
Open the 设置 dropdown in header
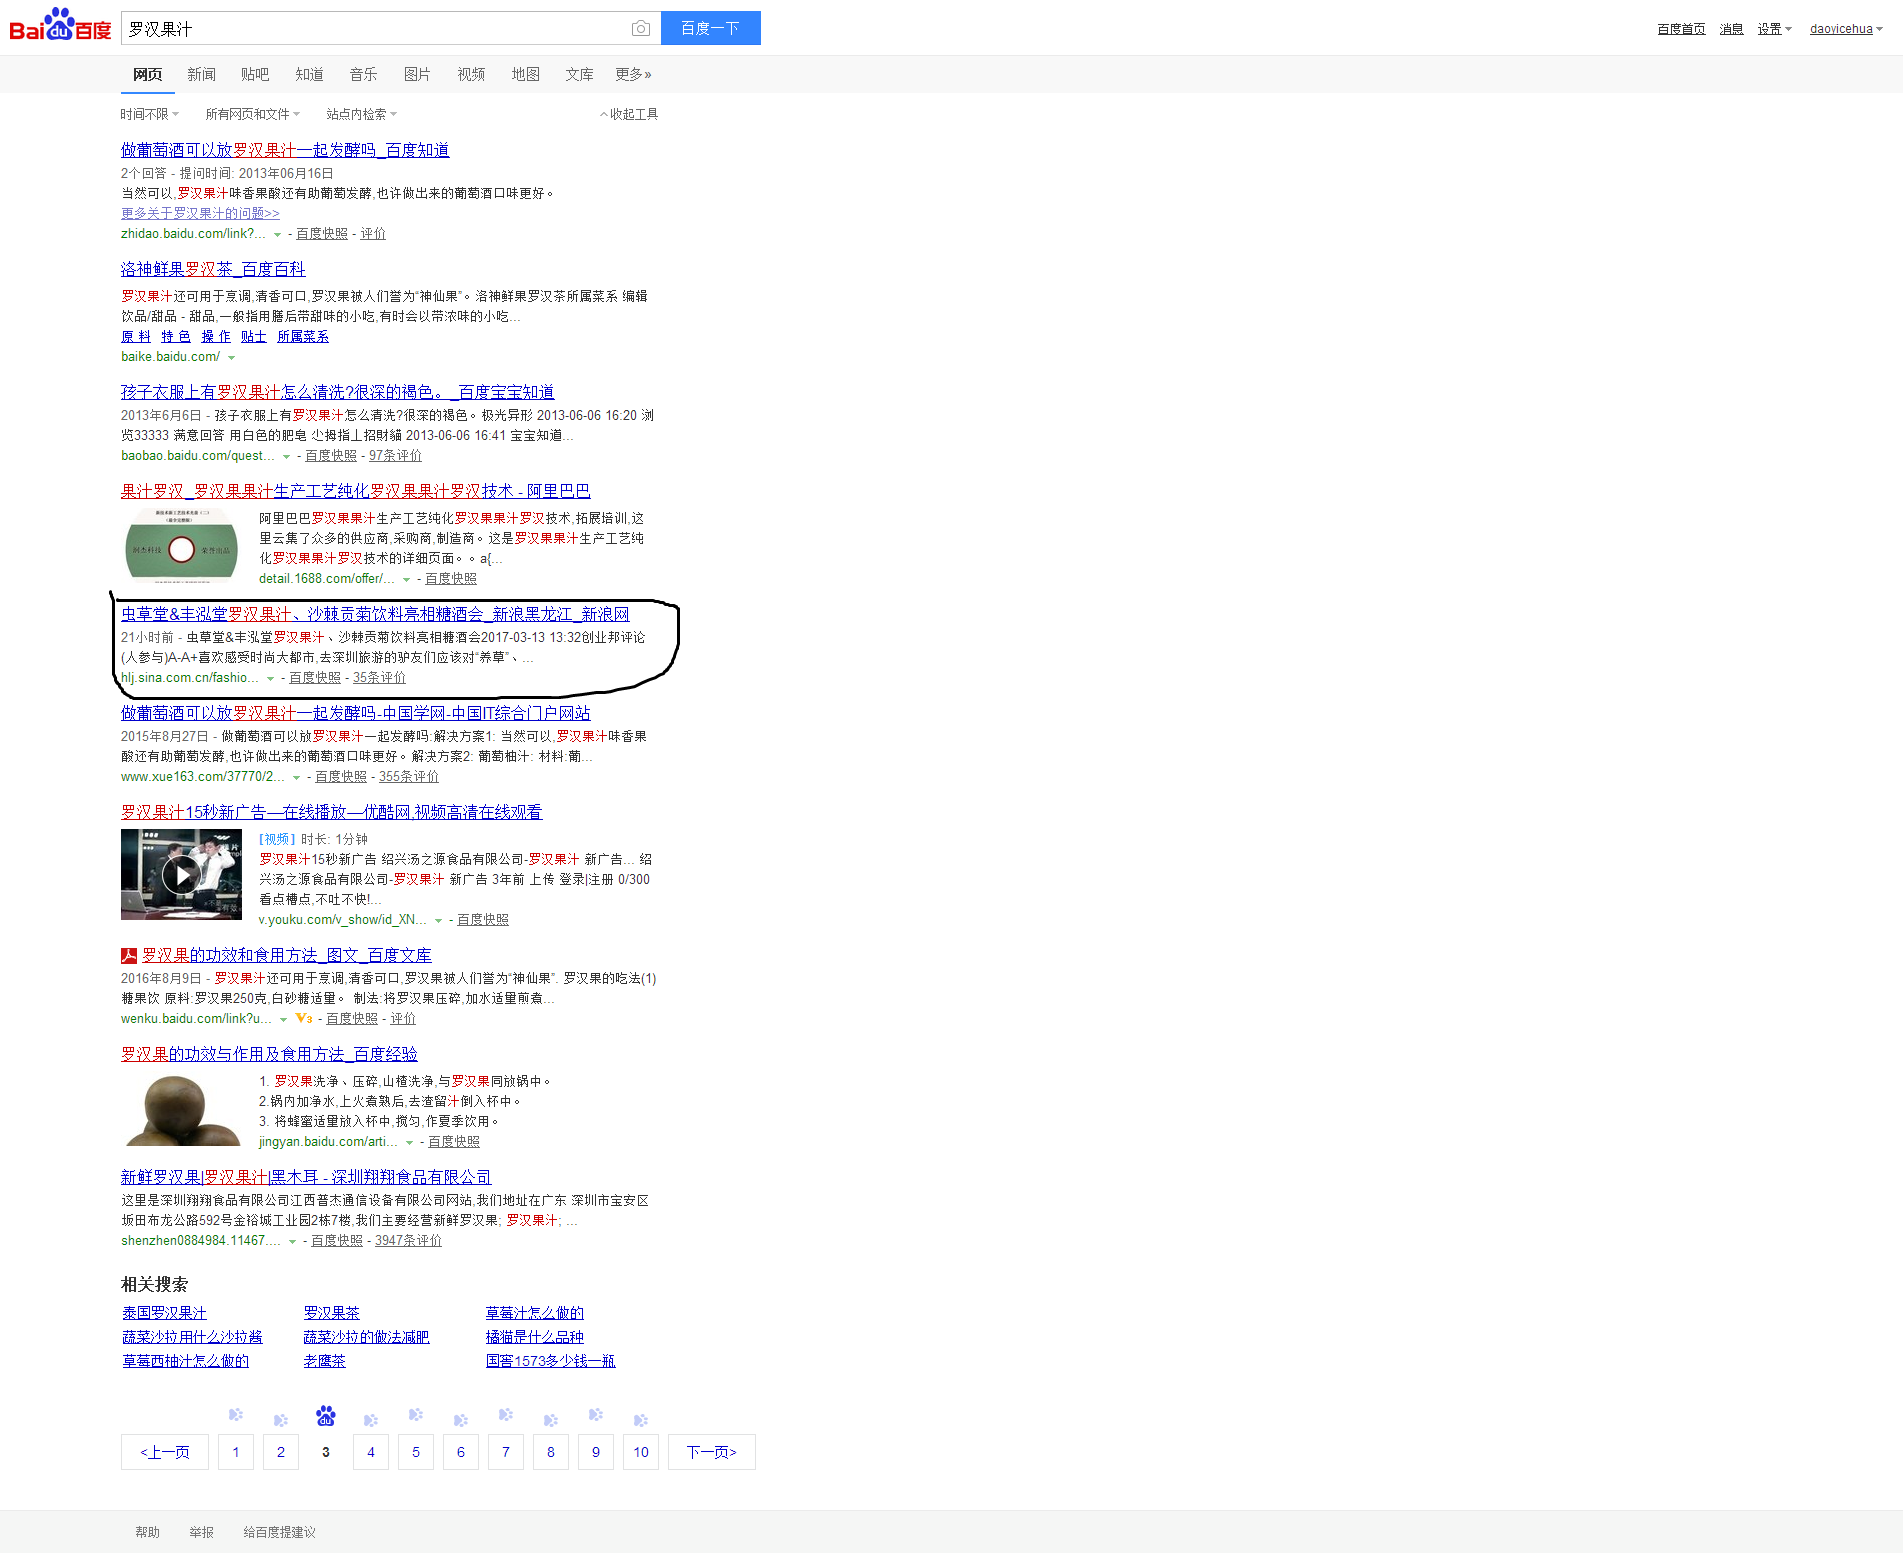pos(1774,29)
